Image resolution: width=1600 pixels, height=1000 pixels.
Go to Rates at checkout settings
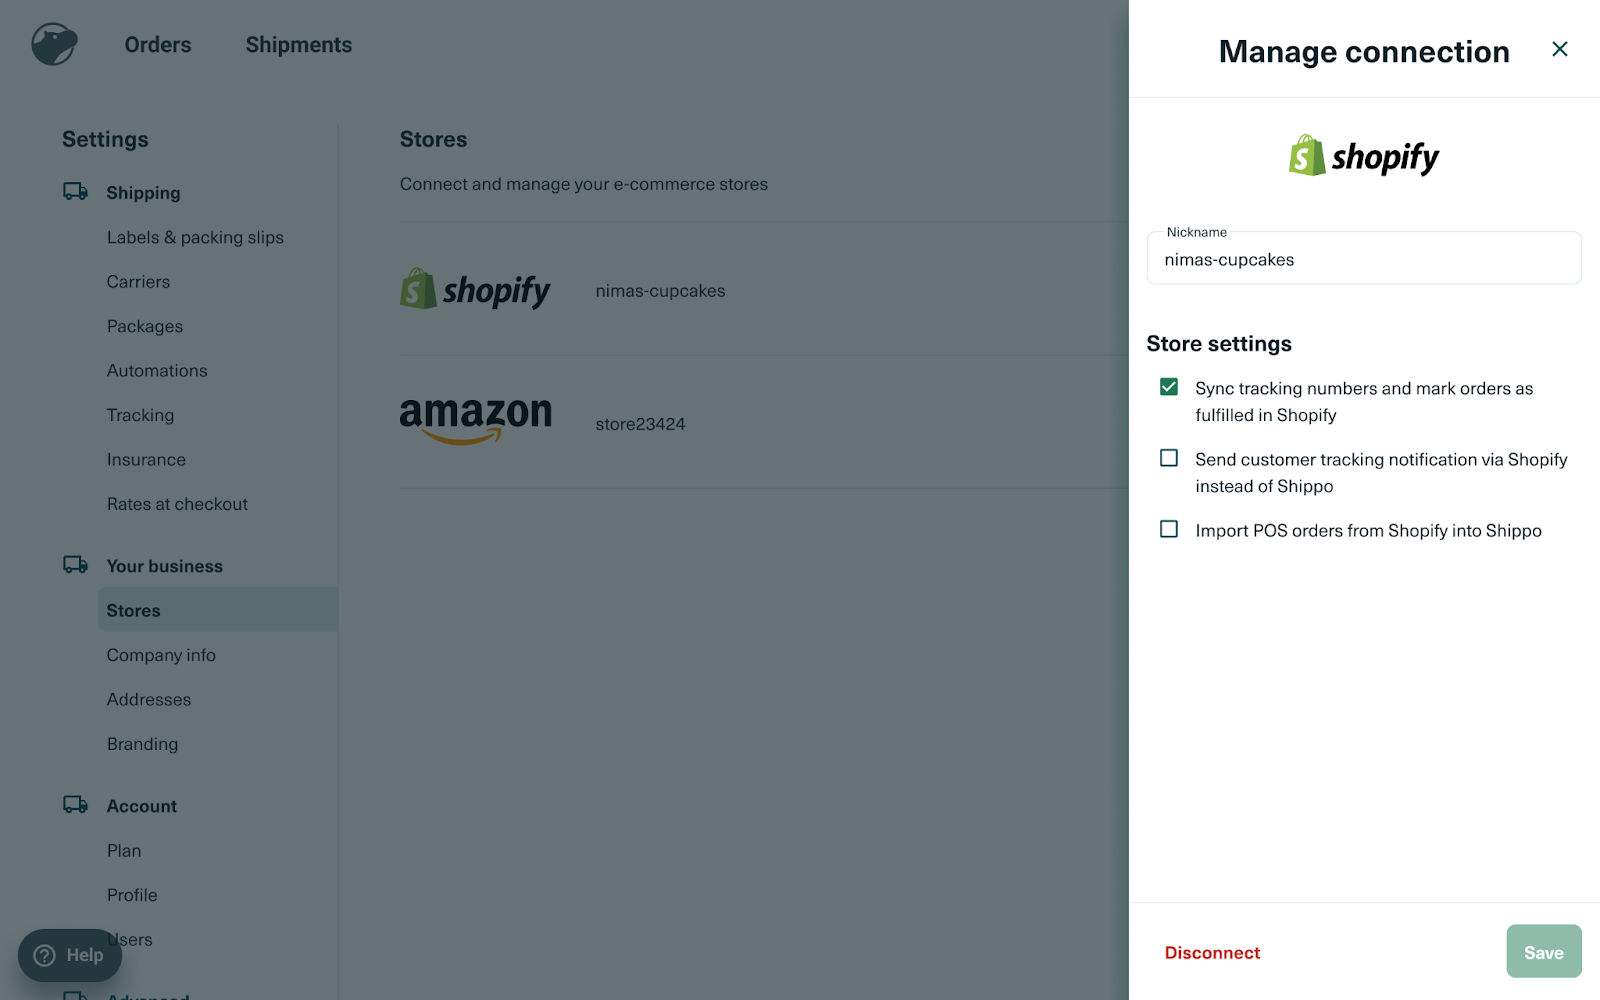(177, 504)
